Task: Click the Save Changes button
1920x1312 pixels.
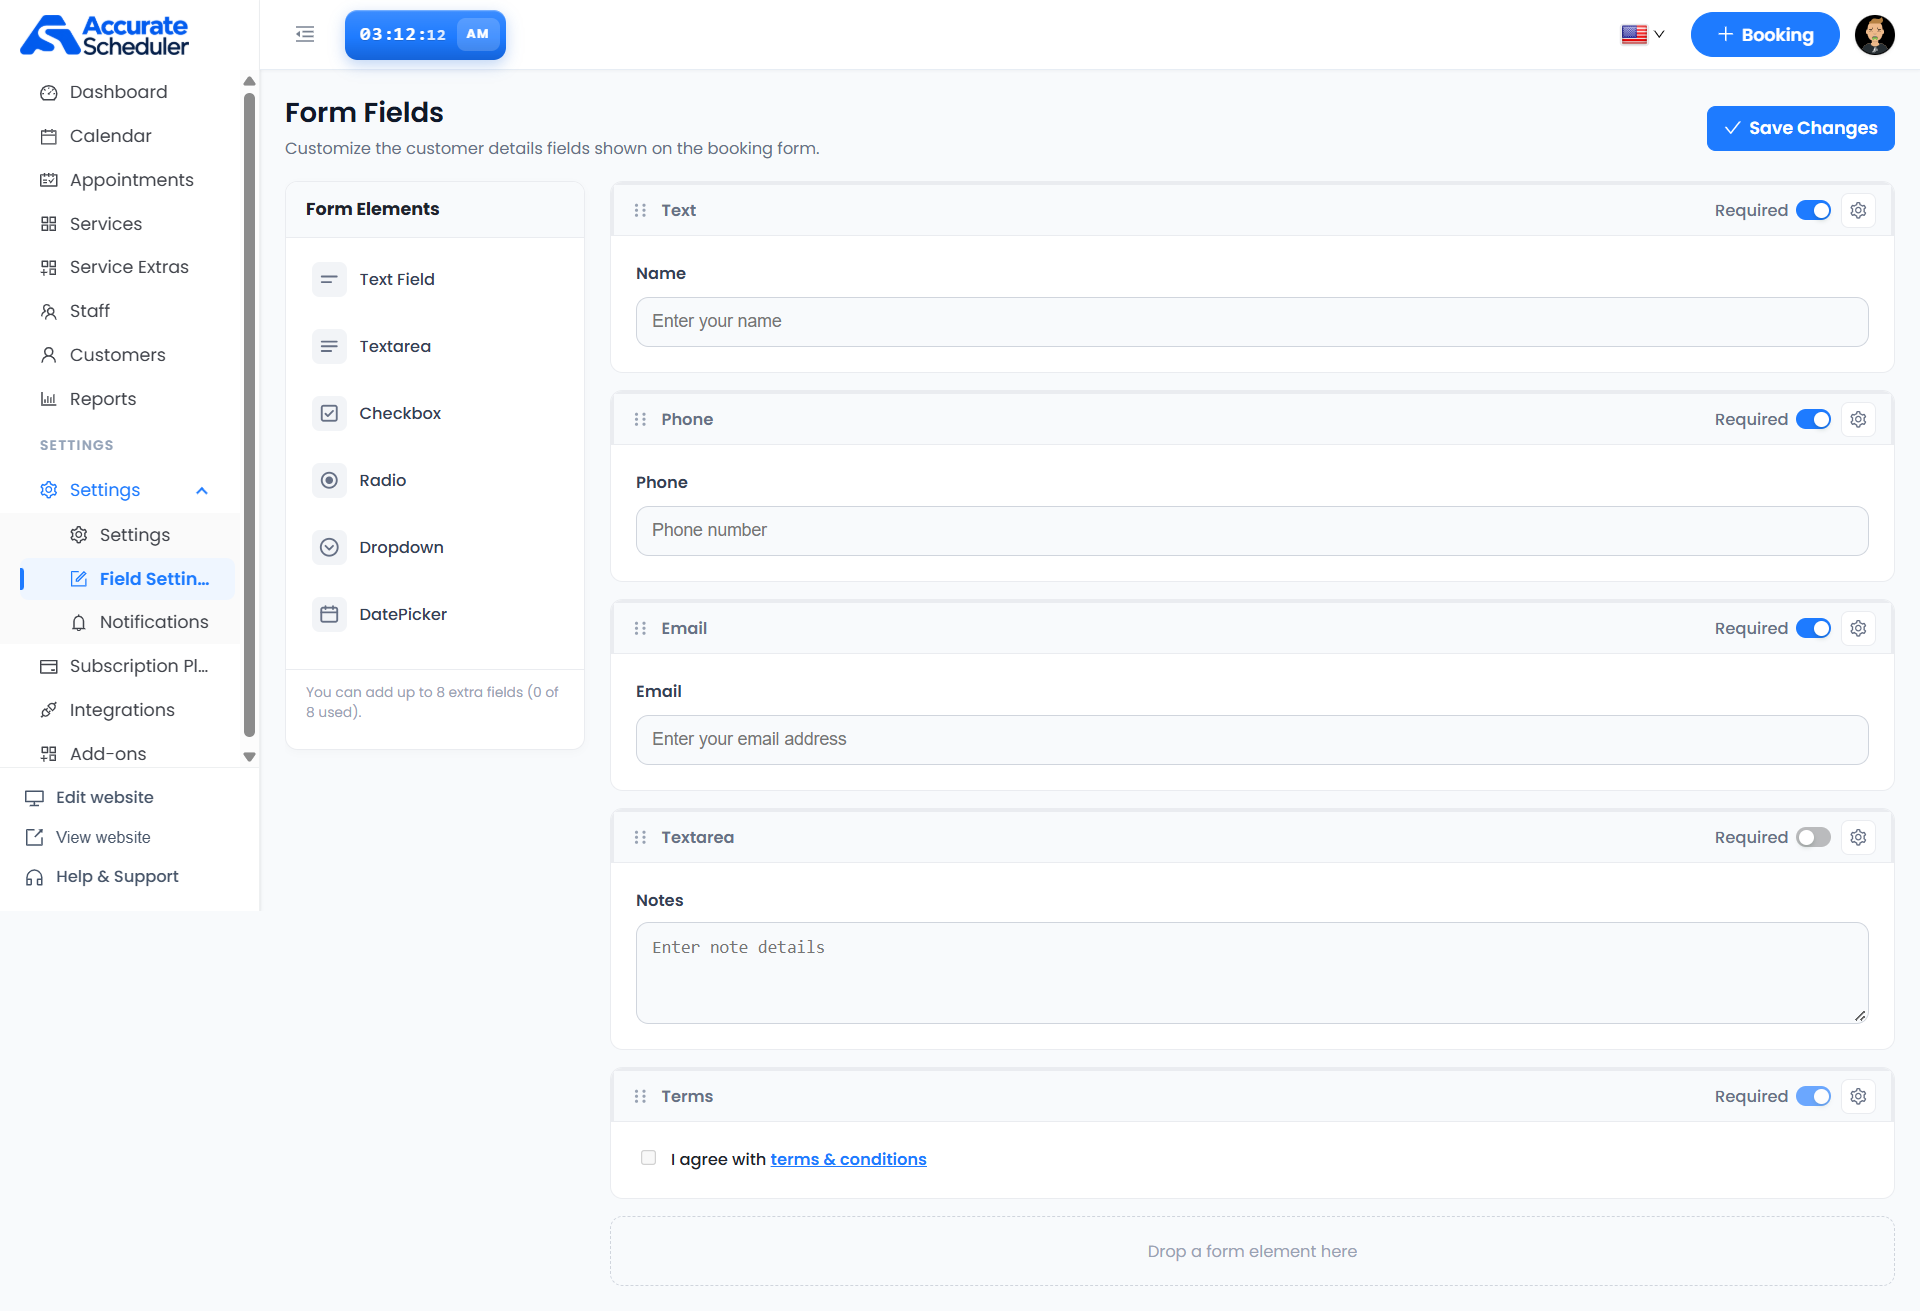Action: [1800, 128]
